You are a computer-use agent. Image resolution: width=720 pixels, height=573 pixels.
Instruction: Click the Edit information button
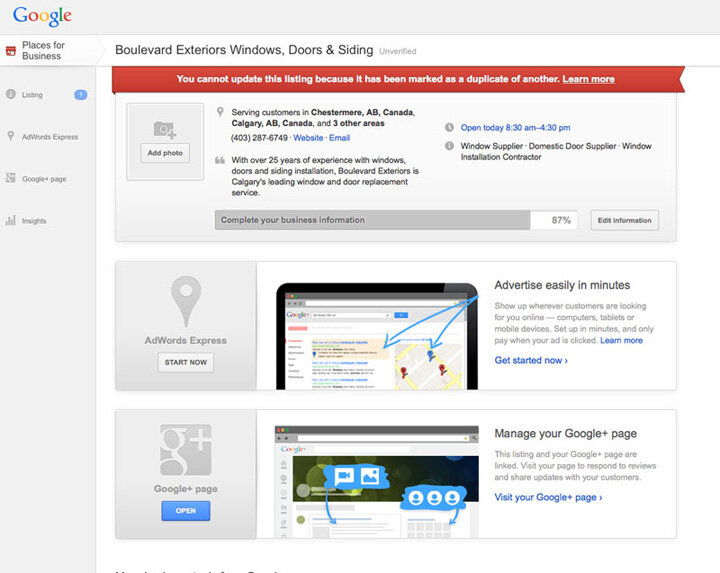pyautogui.click(x=624, y=220)
